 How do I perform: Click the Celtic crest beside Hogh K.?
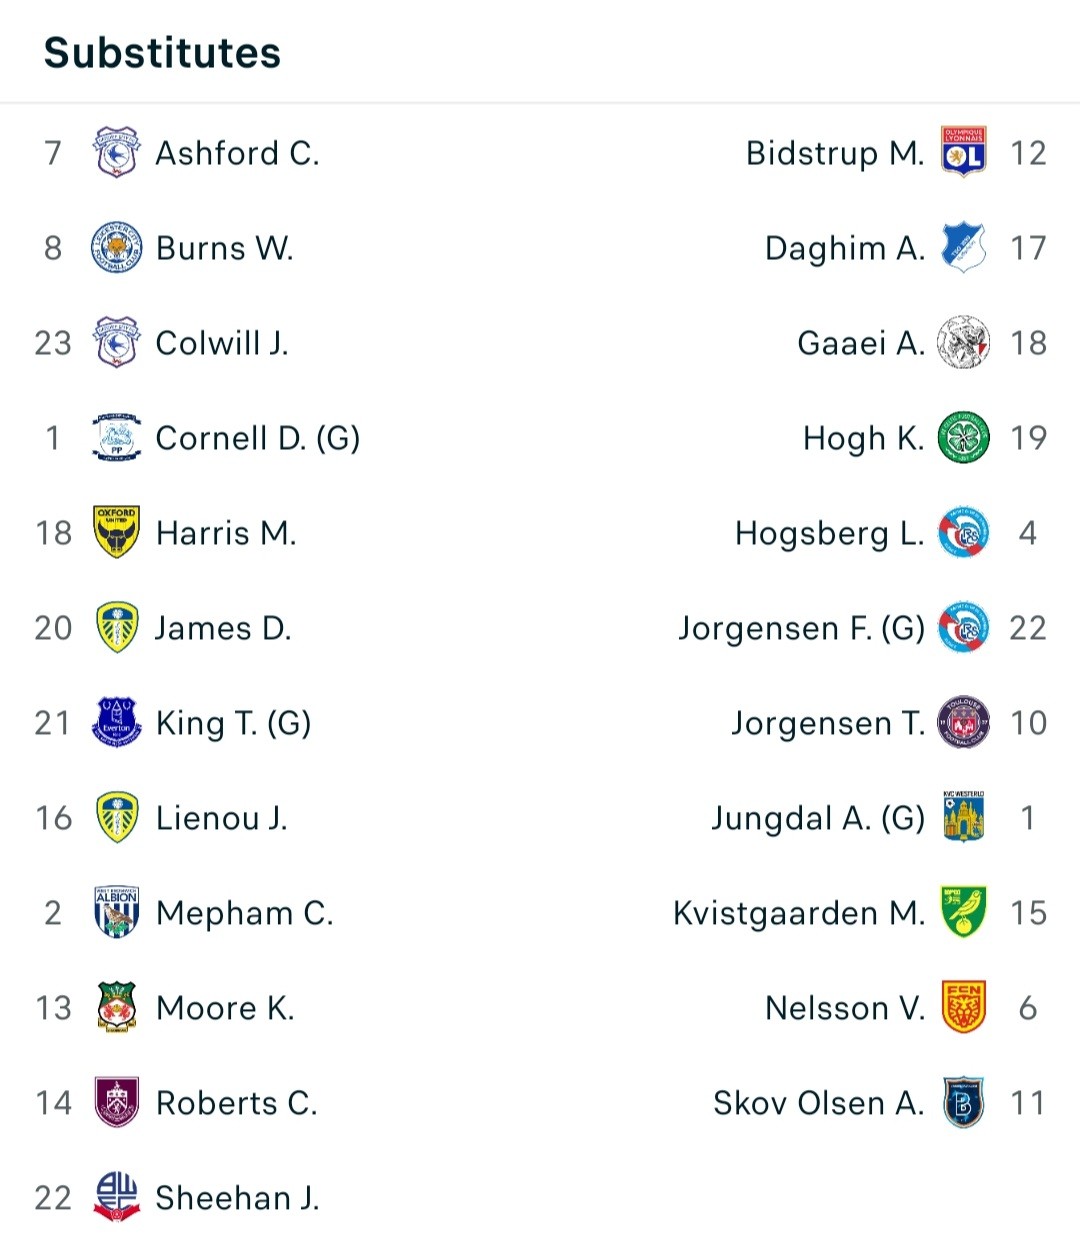964,438
